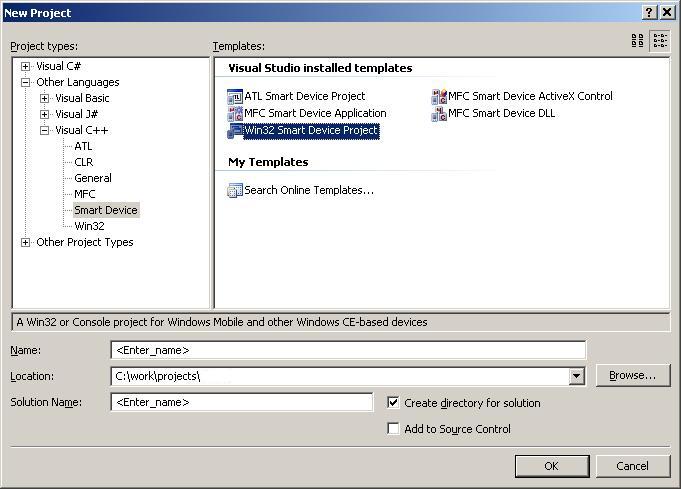Choose MFC Smart Device ActiveX Control icon

(x=439, y=97)
